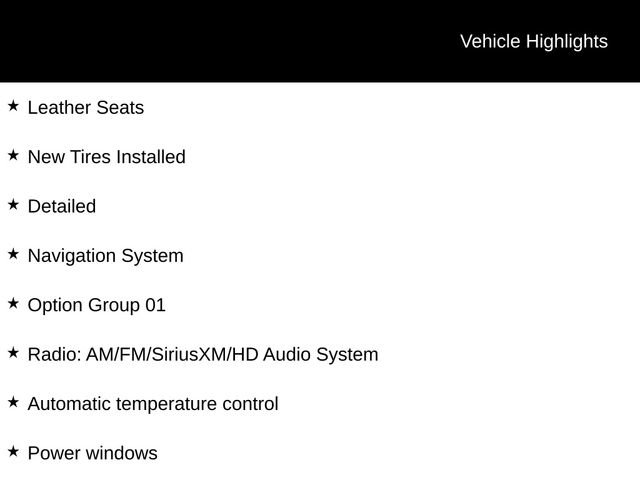
Task: Click the Option Group 01 text
Action: (96, 305)
